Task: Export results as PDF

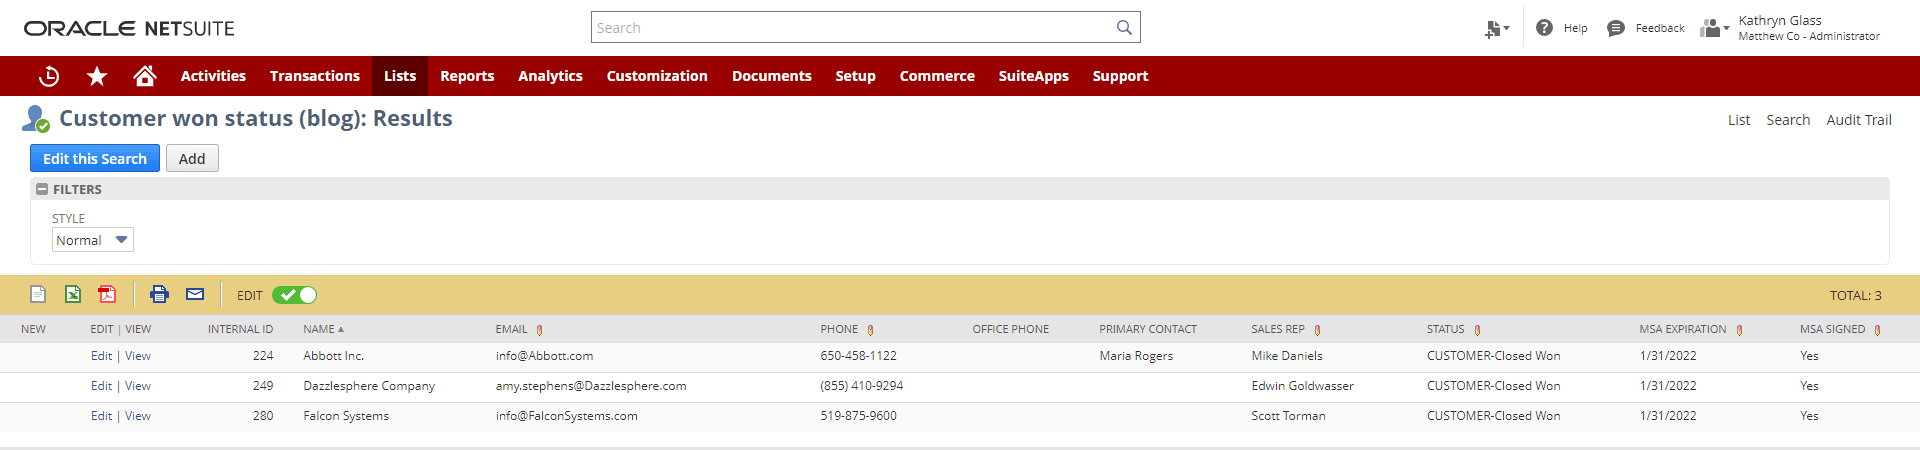Action: click(107, 294)
